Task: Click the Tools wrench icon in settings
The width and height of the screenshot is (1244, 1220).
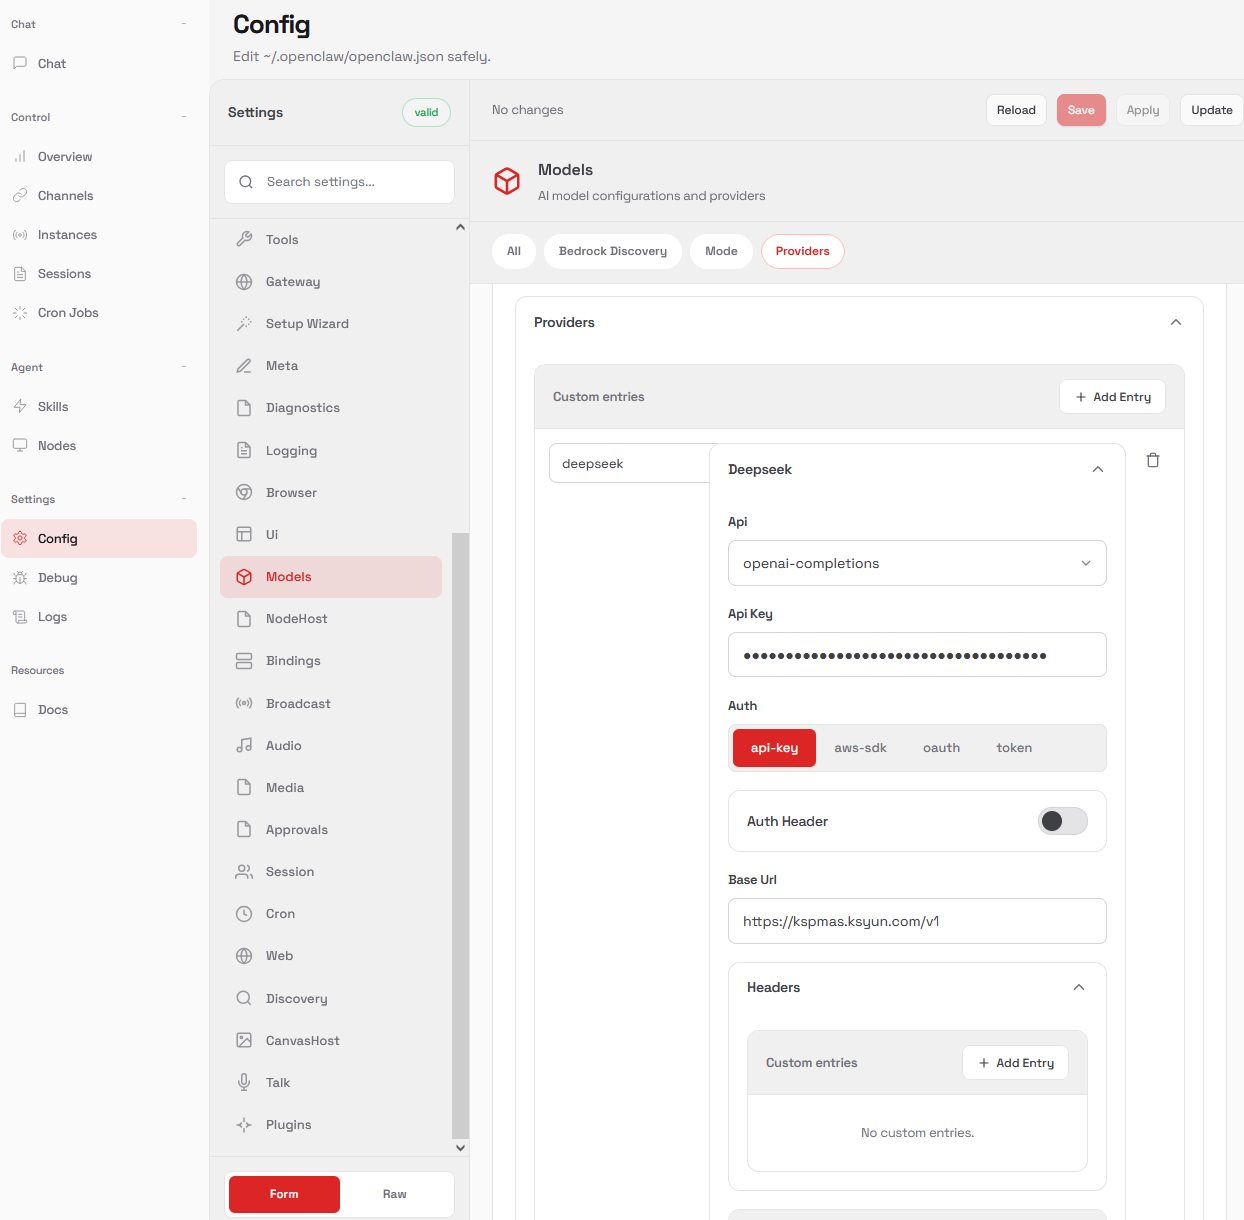Action: 244,240
